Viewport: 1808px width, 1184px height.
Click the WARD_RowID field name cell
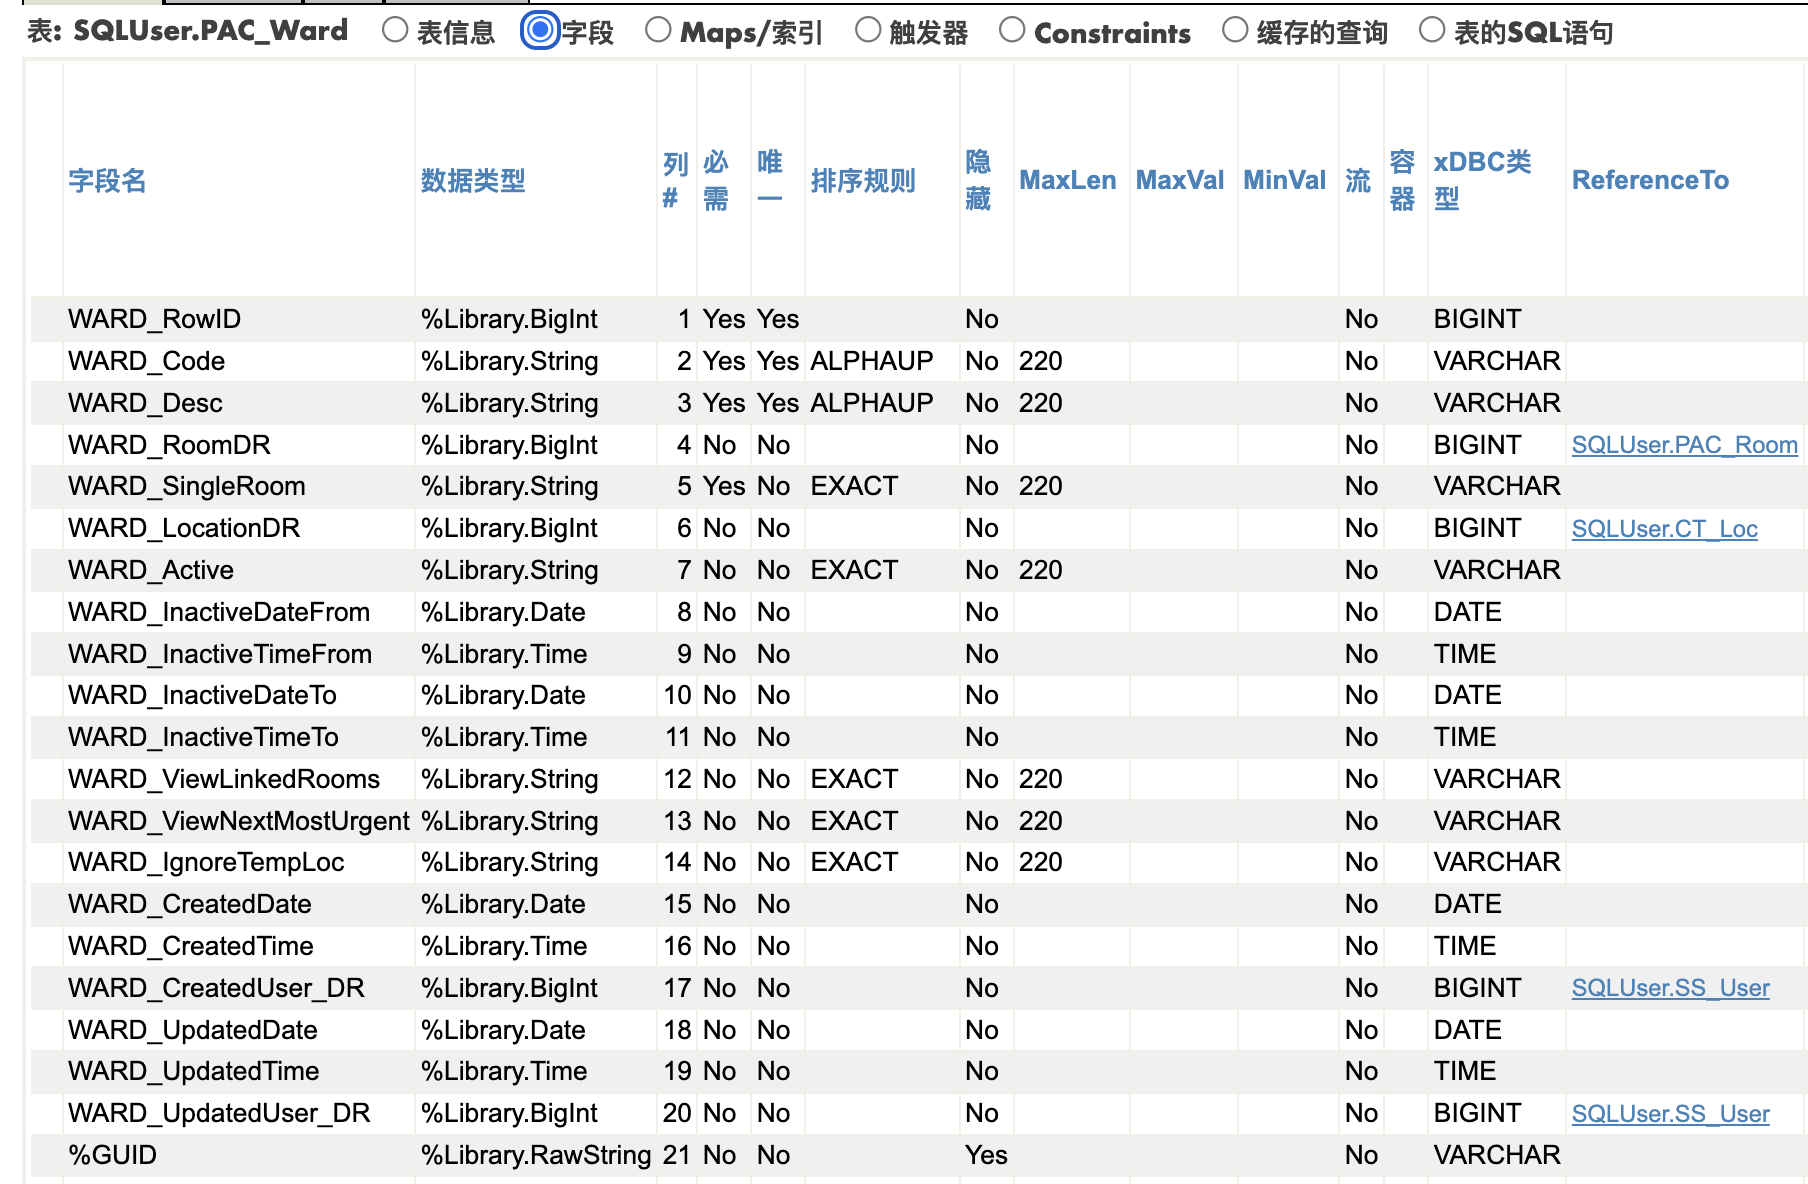tap(154, 319)
